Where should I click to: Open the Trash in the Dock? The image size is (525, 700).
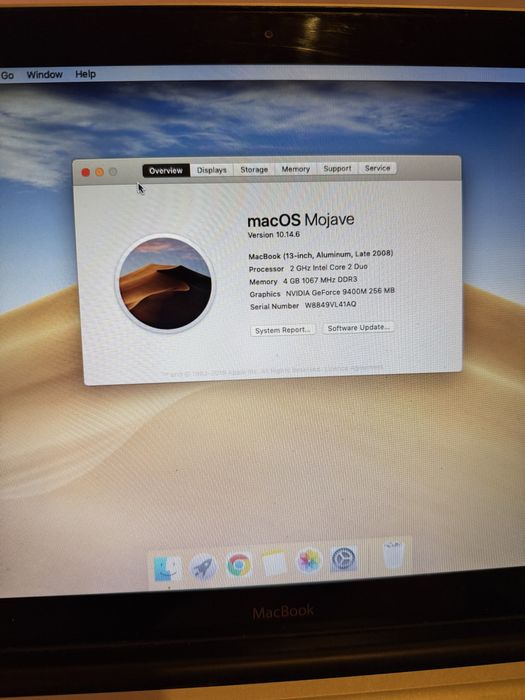tap(393, 554)
